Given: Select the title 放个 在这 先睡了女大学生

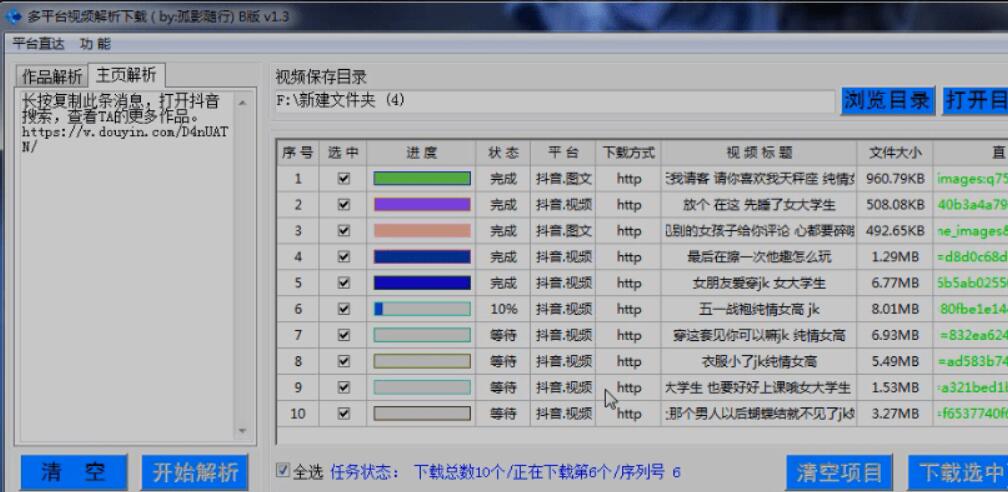Looking at the screenshot, I should tap(759, 205).
